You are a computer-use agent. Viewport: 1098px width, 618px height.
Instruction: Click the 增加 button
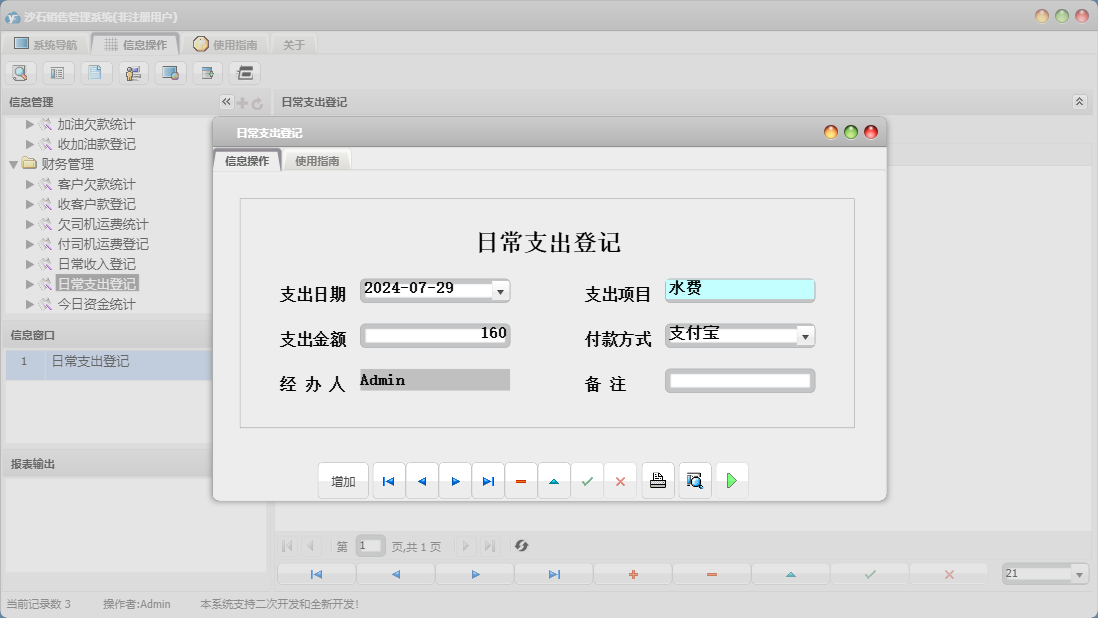pos(343,480)
